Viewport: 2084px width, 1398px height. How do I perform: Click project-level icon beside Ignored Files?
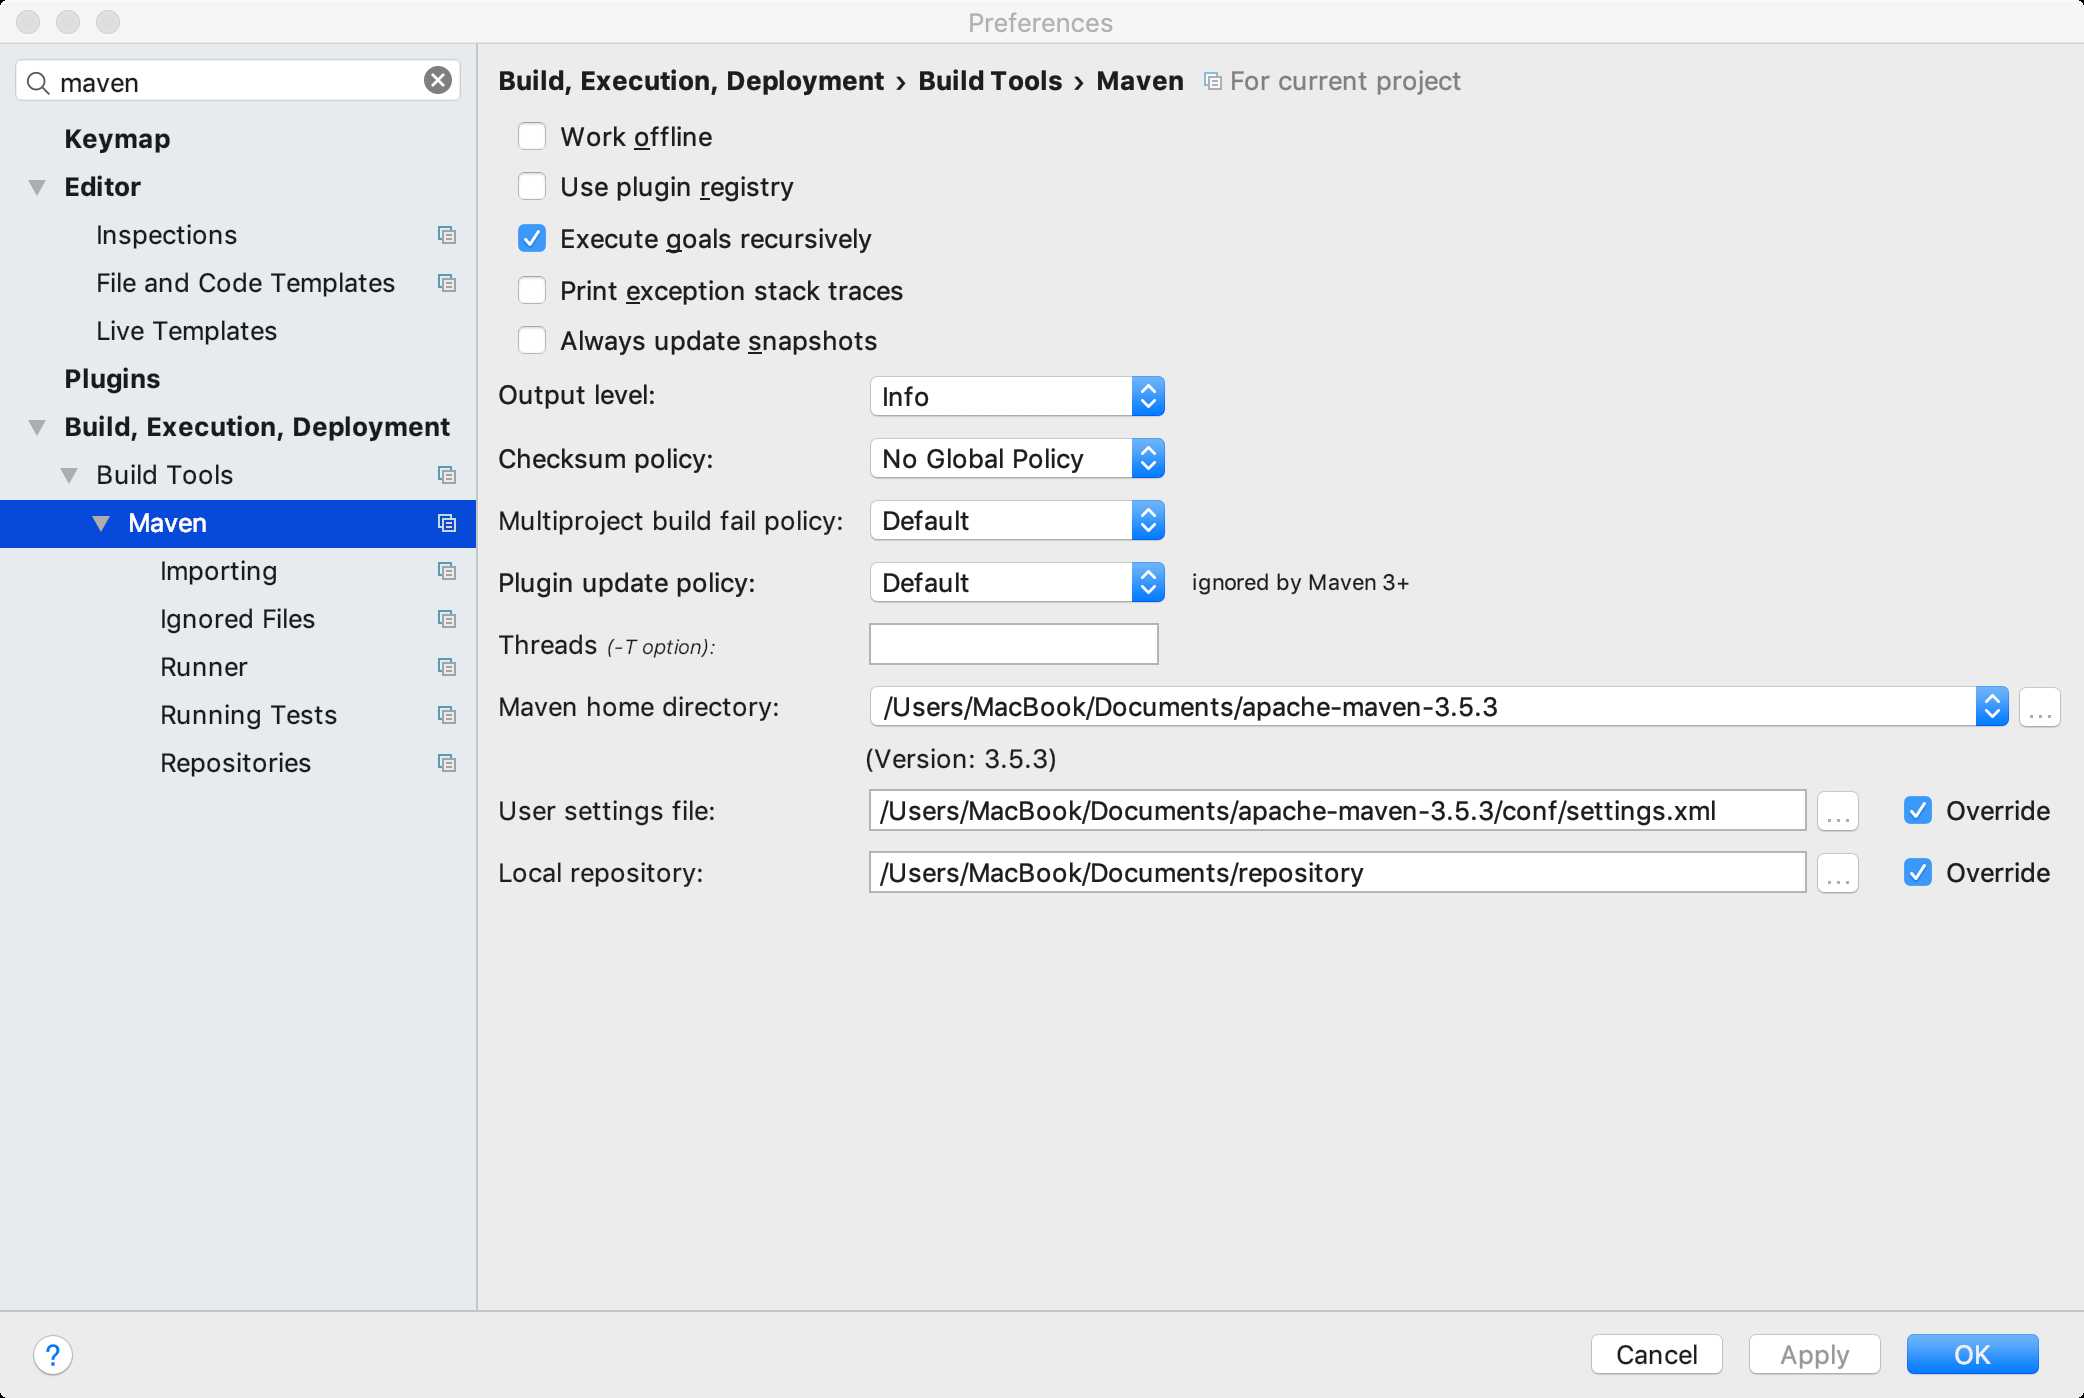point(447,619)
